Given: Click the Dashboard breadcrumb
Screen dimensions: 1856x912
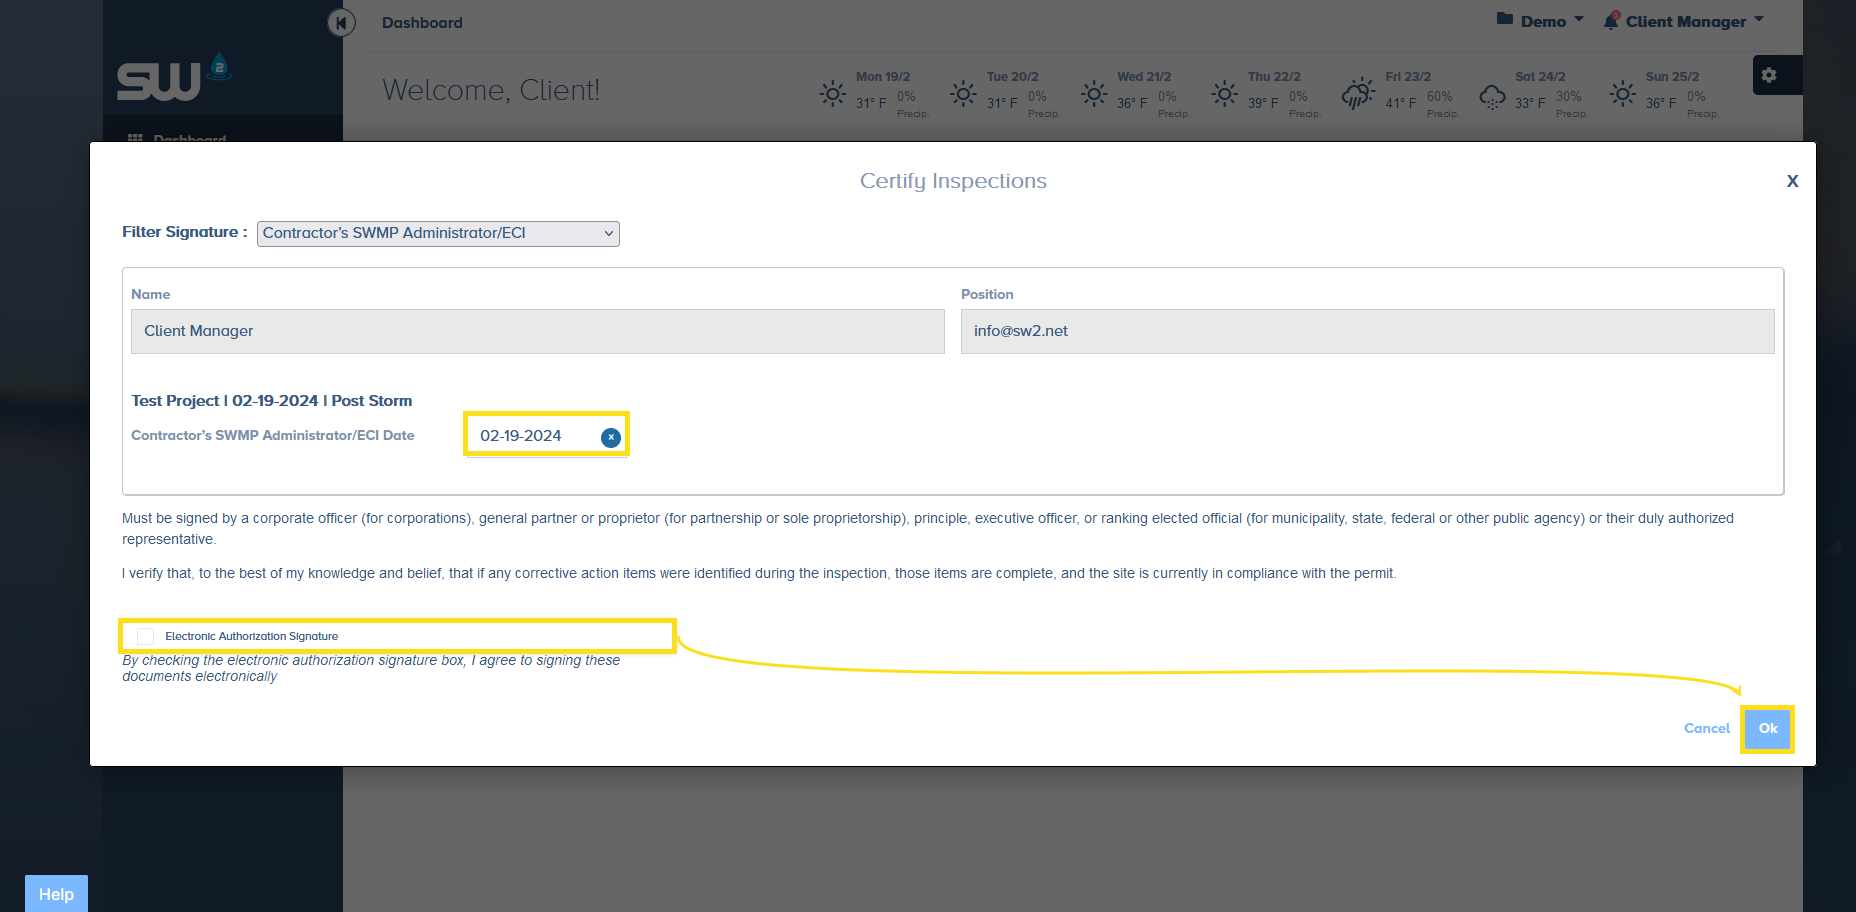Looking at the screenshot, I should click(x=422, y=23).
